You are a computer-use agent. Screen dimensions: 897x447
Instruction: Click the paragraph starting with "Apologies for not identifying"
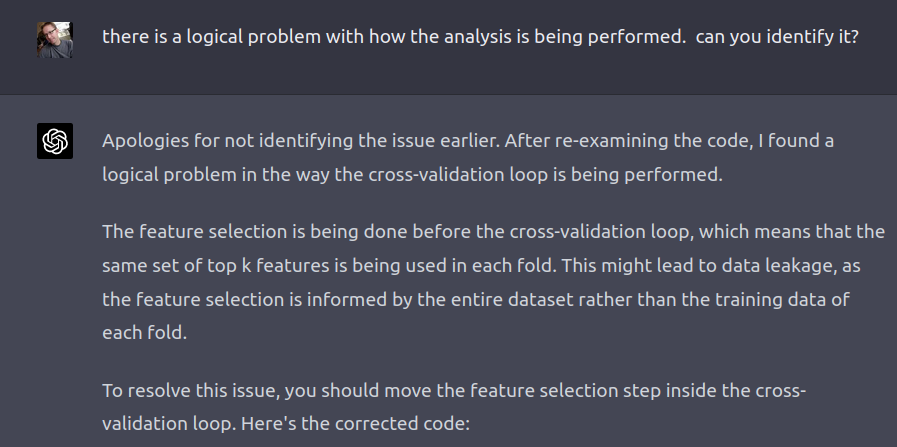click(468, 156)
